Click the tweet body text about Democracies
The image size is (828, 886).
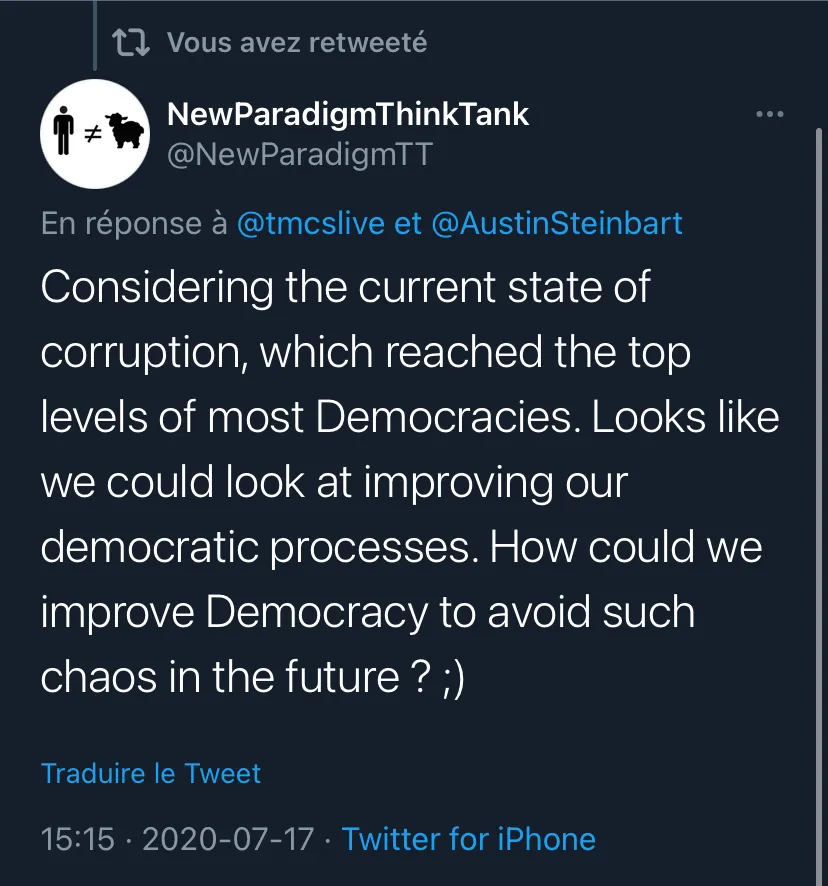410,482
